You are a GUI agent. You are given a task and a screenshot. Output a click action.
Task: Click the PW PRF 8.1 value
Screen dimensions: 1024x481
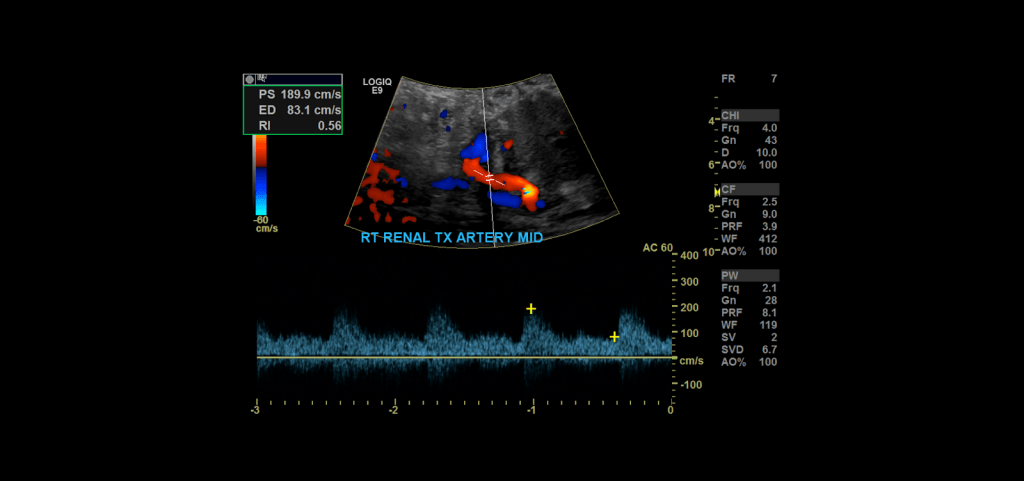point(768,312)
